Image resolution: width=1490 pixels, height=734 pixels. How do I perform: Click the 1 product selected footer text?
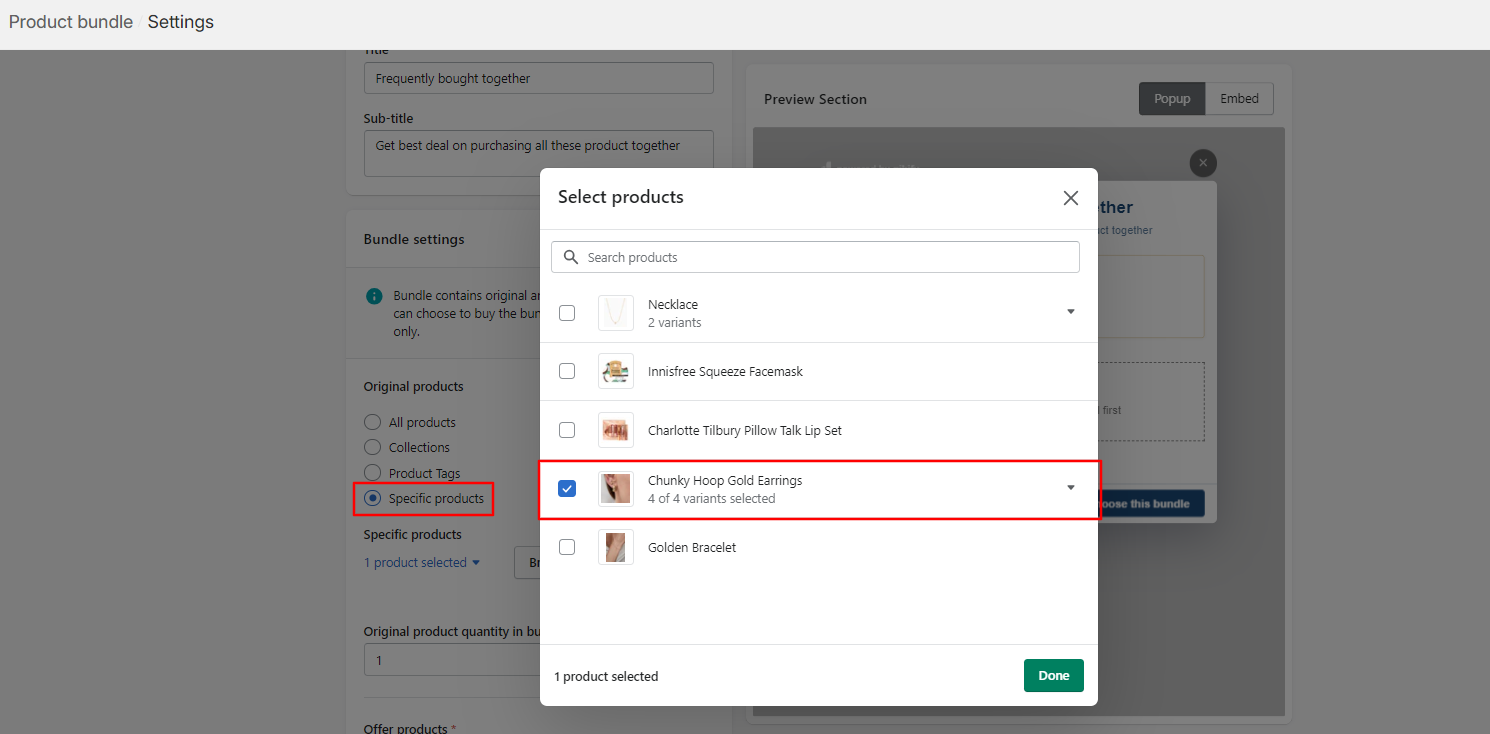606,677
